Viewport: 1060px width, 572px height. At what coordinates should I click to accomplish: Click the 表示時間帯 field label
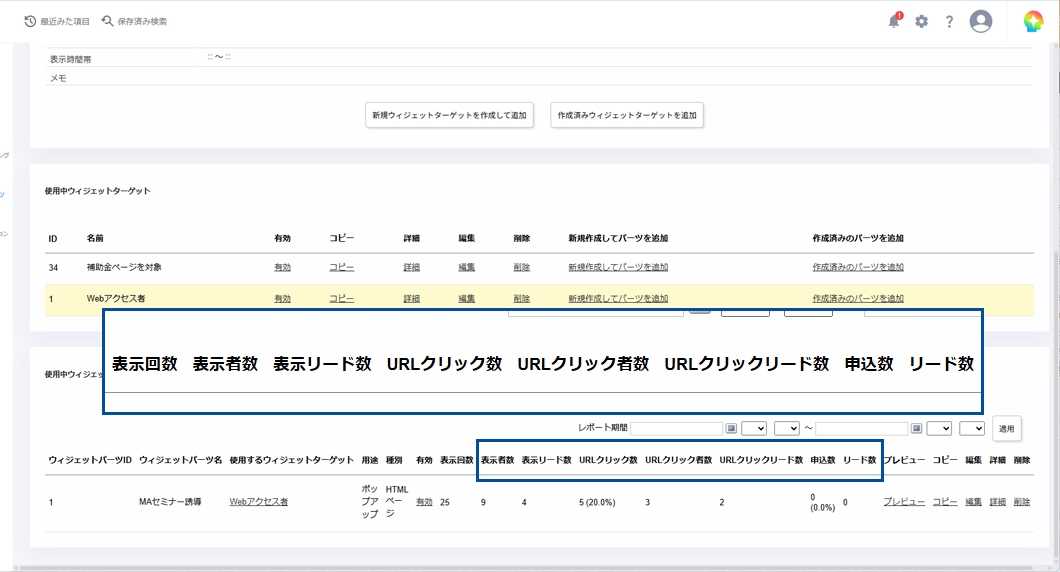tap(70, 59)
